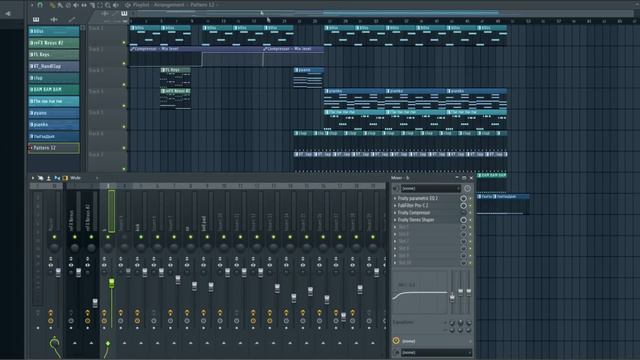The image size is (640, 360).
Task: Select BAM BAM BAM pattern in picker
Action: 54,89
